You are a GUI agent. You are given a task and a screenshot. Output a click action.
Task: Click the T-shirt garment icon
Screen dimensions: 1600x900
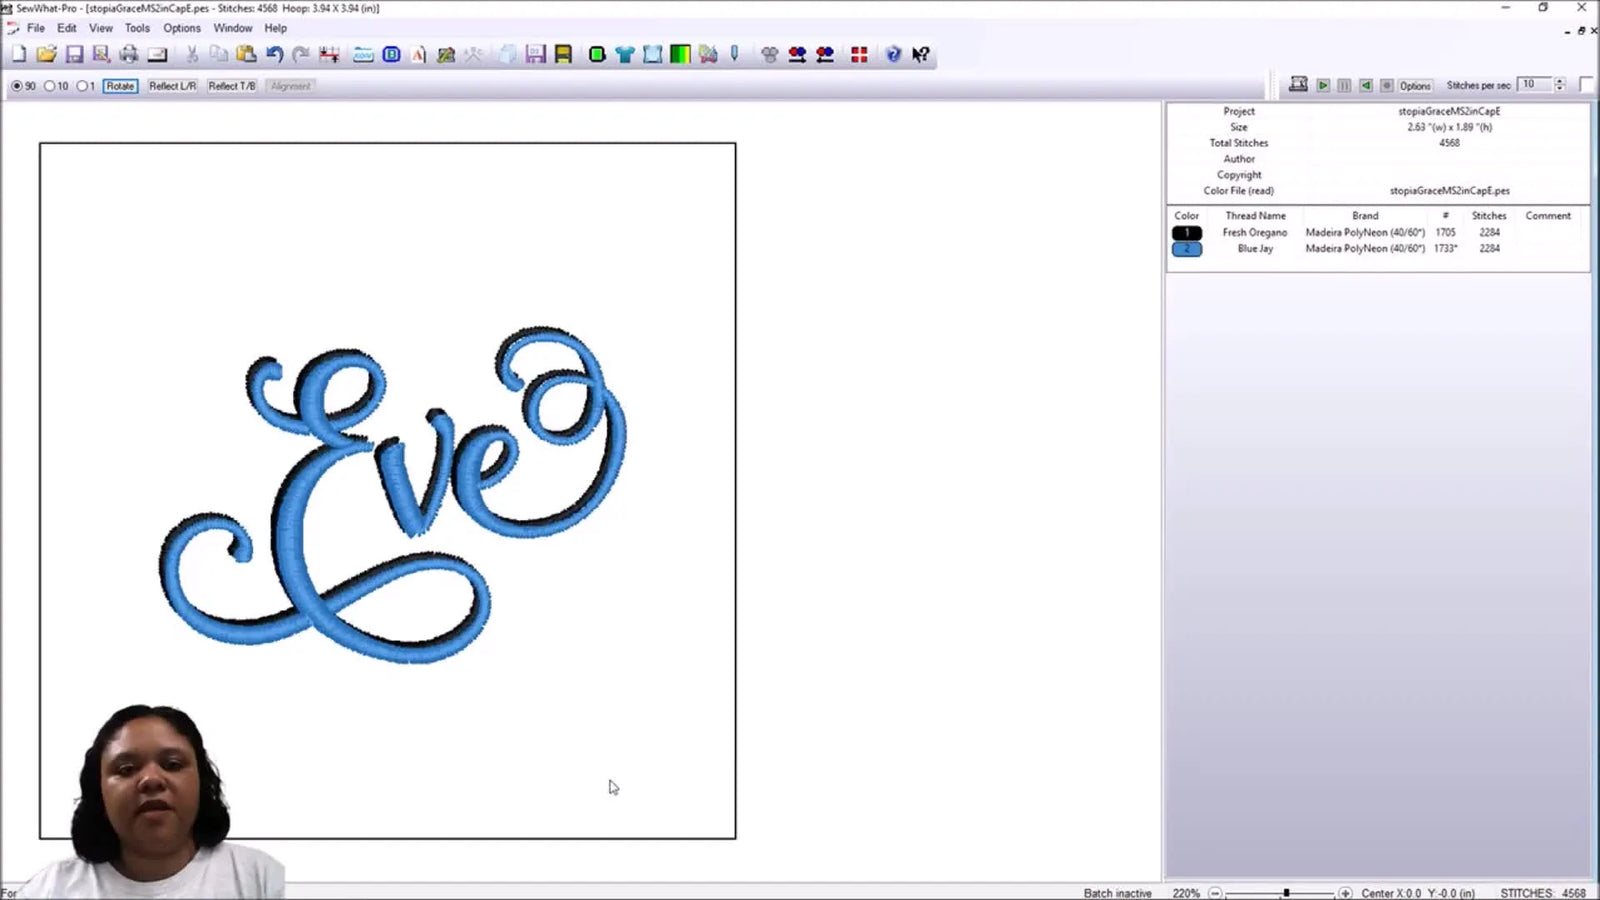[x=624, y=54]
